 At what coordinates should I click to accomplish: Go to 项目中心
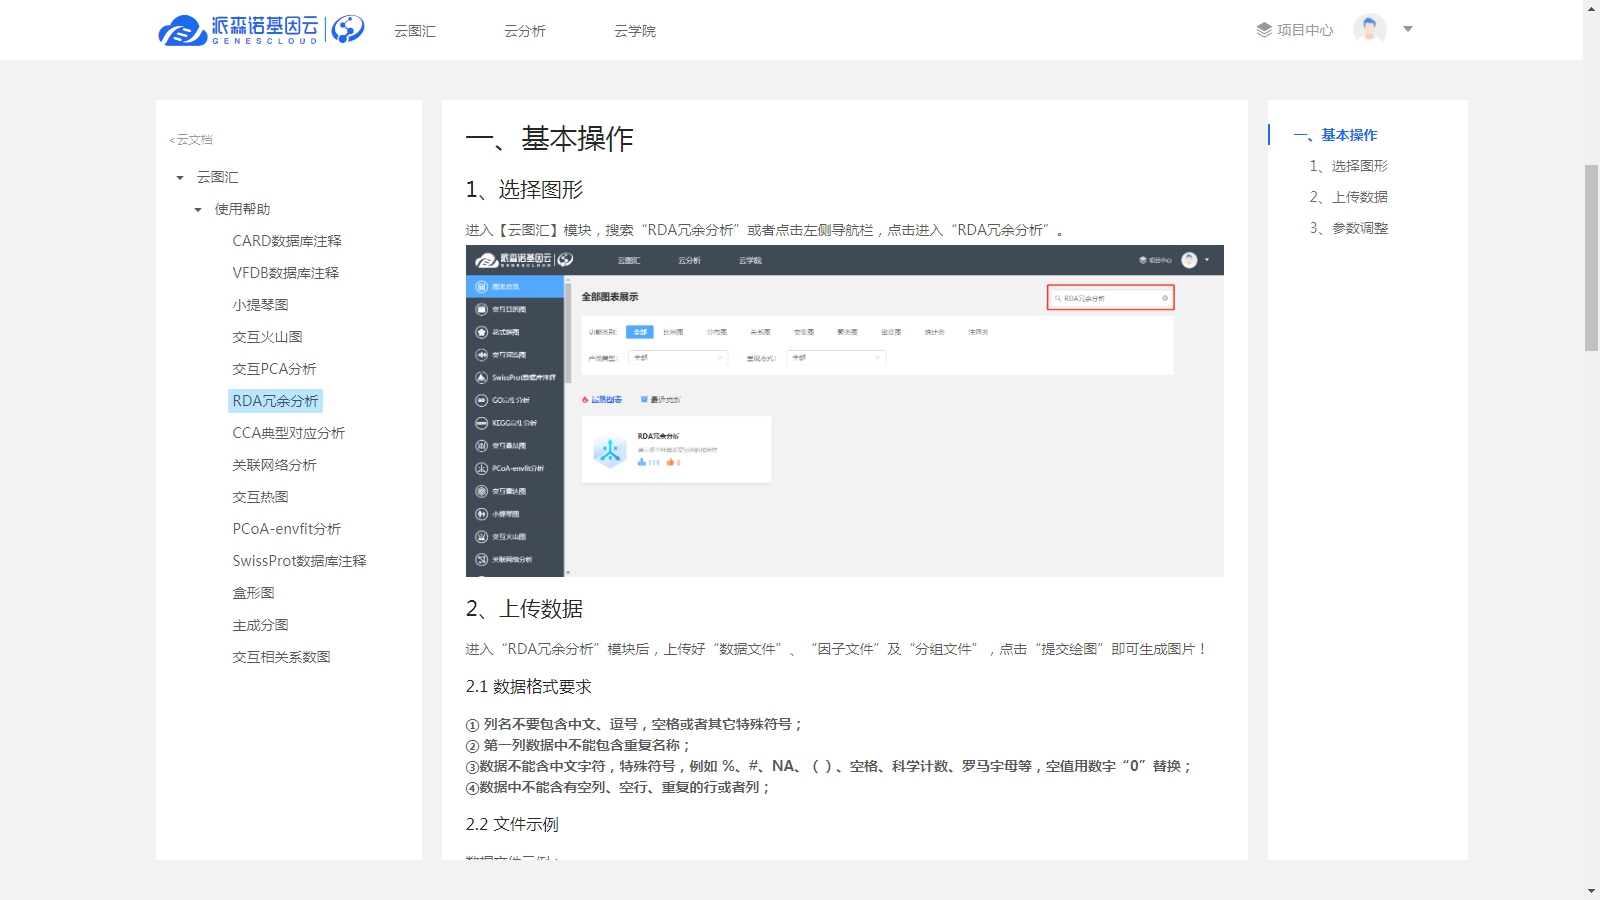tap(1305, 30)
